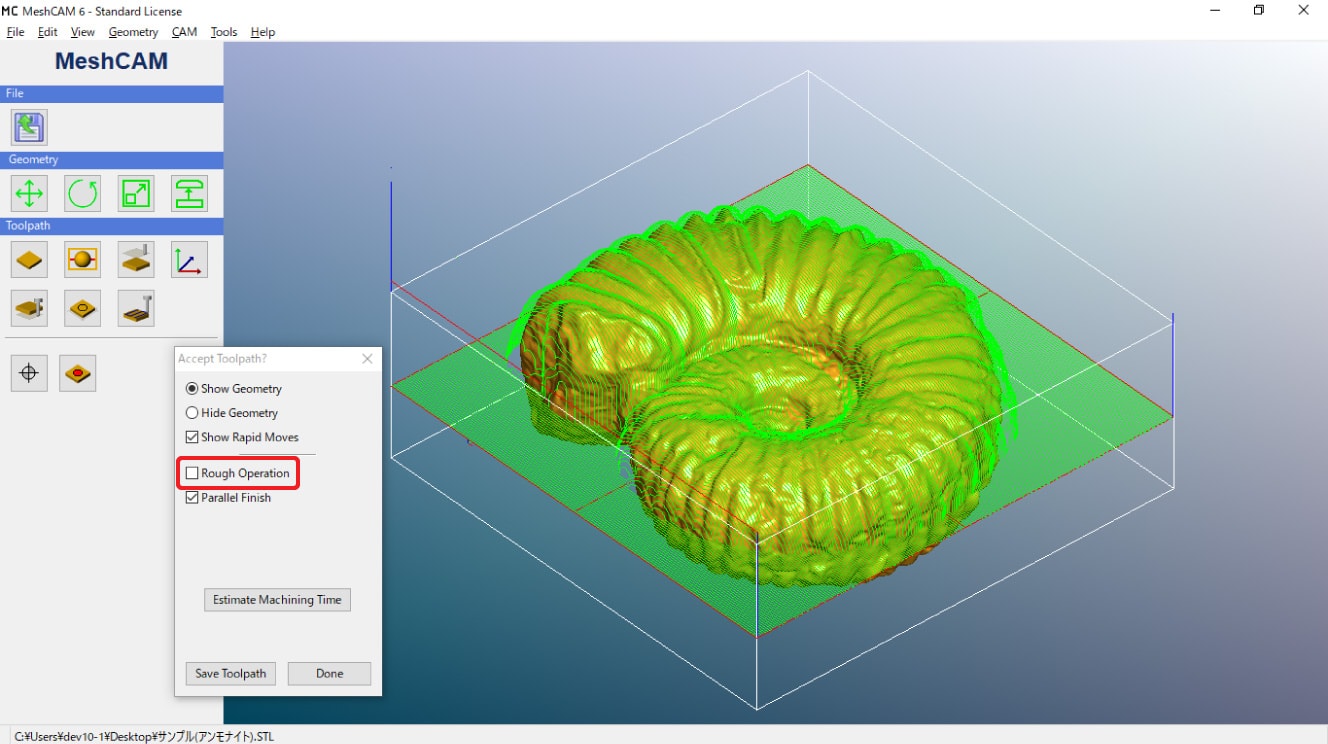
Task: Enable the Rough Operation checkbox
Action: click(x=192, y=473)
